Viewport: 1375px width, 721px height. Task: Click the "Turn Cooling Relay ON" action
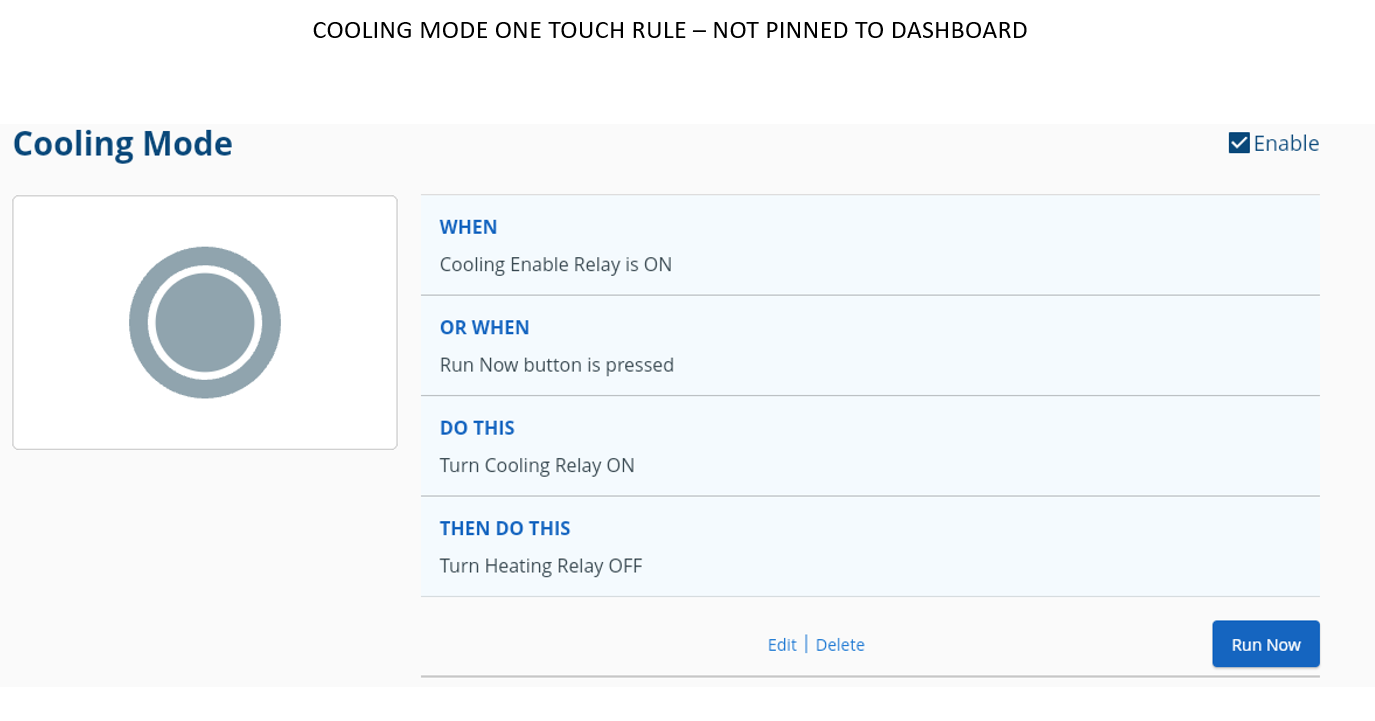[537, 466]
